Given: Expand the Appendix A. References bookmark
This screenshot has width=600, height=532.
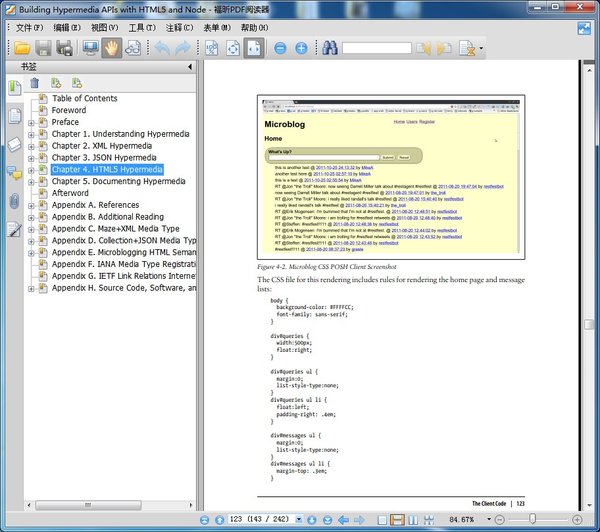Looking at the screenshot, I should tap(31, 204).
